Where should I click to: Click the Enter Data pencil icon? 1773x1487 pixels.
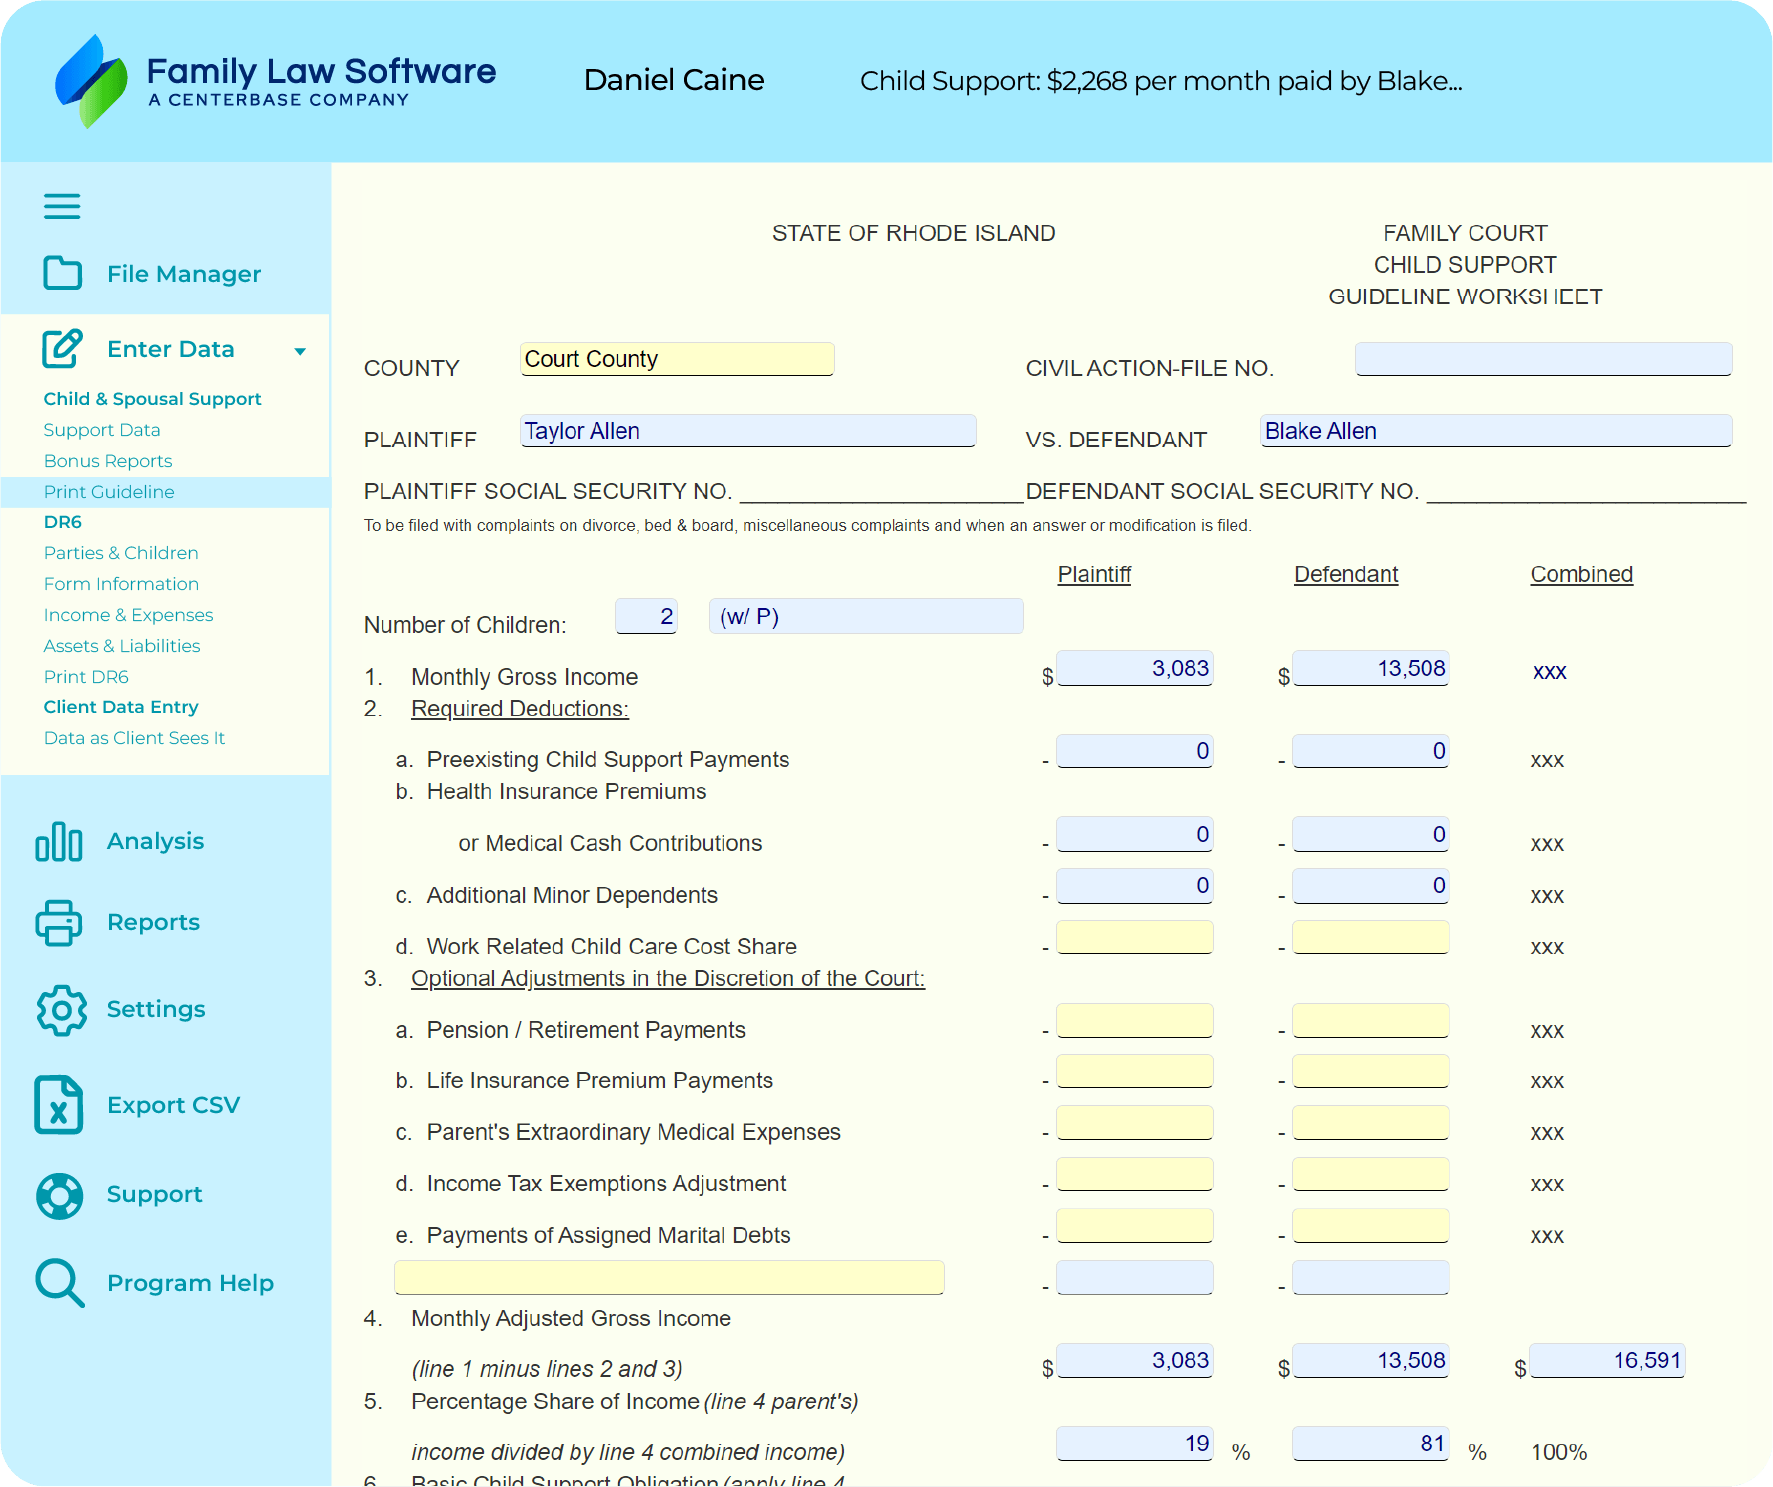click(x=62, y=349)
